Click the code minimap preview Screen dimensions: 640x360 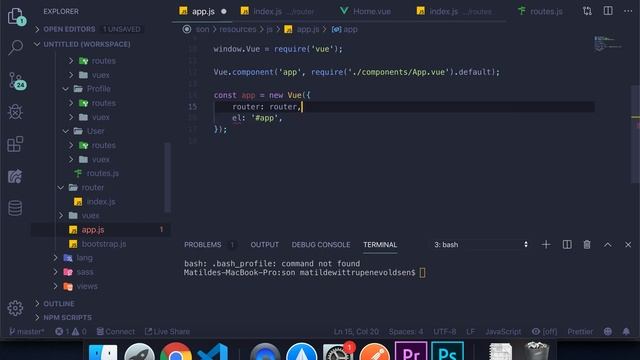608,43
